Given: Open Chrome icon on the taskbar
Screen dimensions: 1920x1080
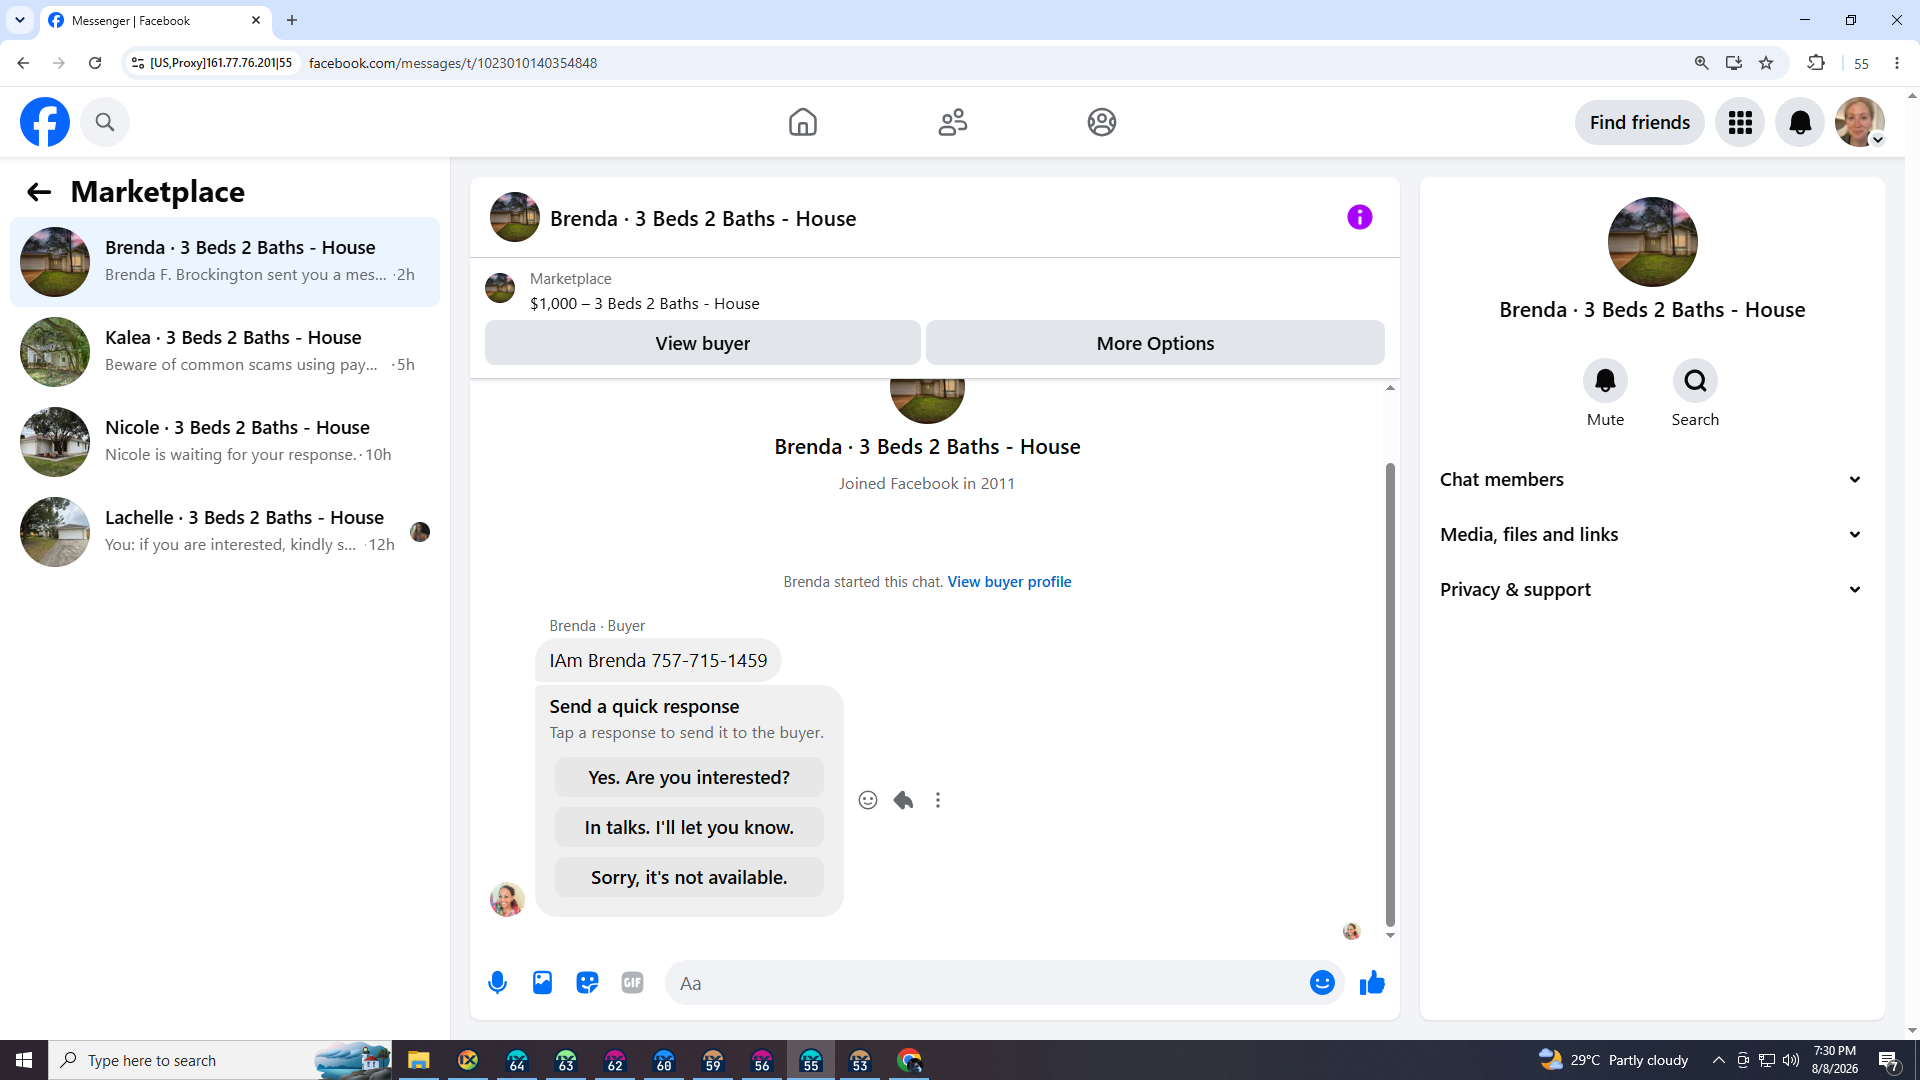Looking at the screenshot, I should click(909, 1060).
